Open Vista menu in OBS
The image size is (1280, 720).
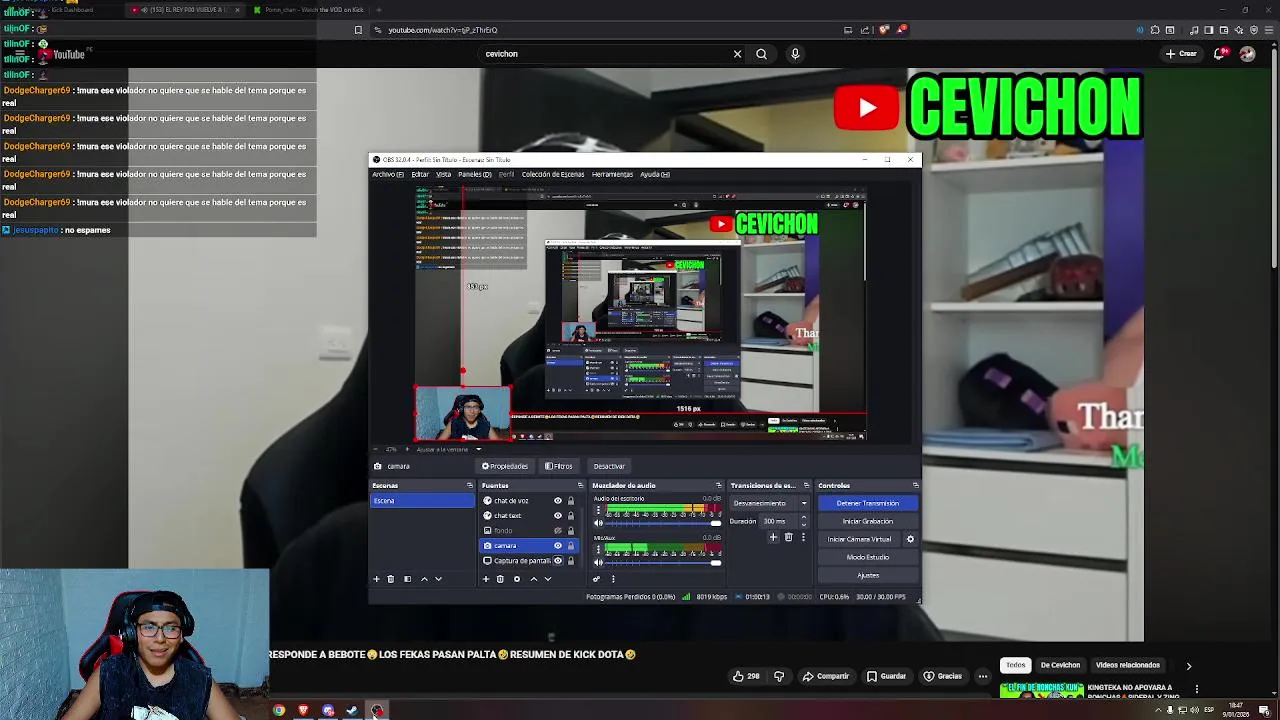pos(443,174)
